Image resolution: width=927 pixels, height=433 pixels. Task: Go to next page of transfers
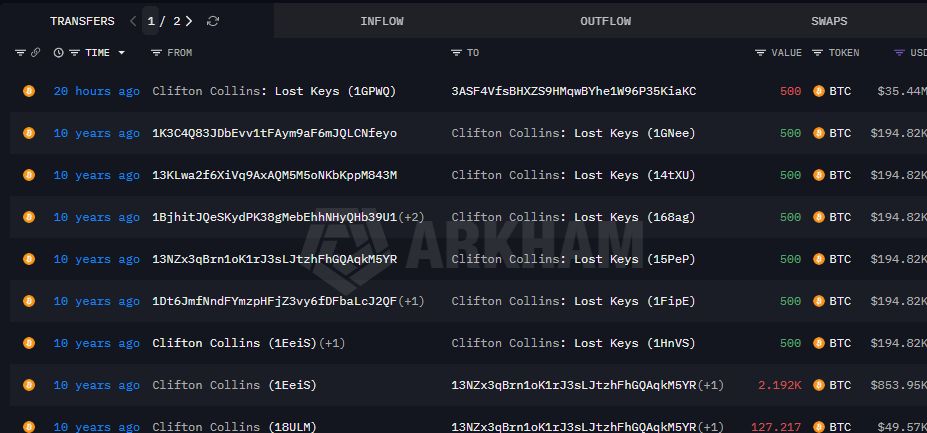189,21
